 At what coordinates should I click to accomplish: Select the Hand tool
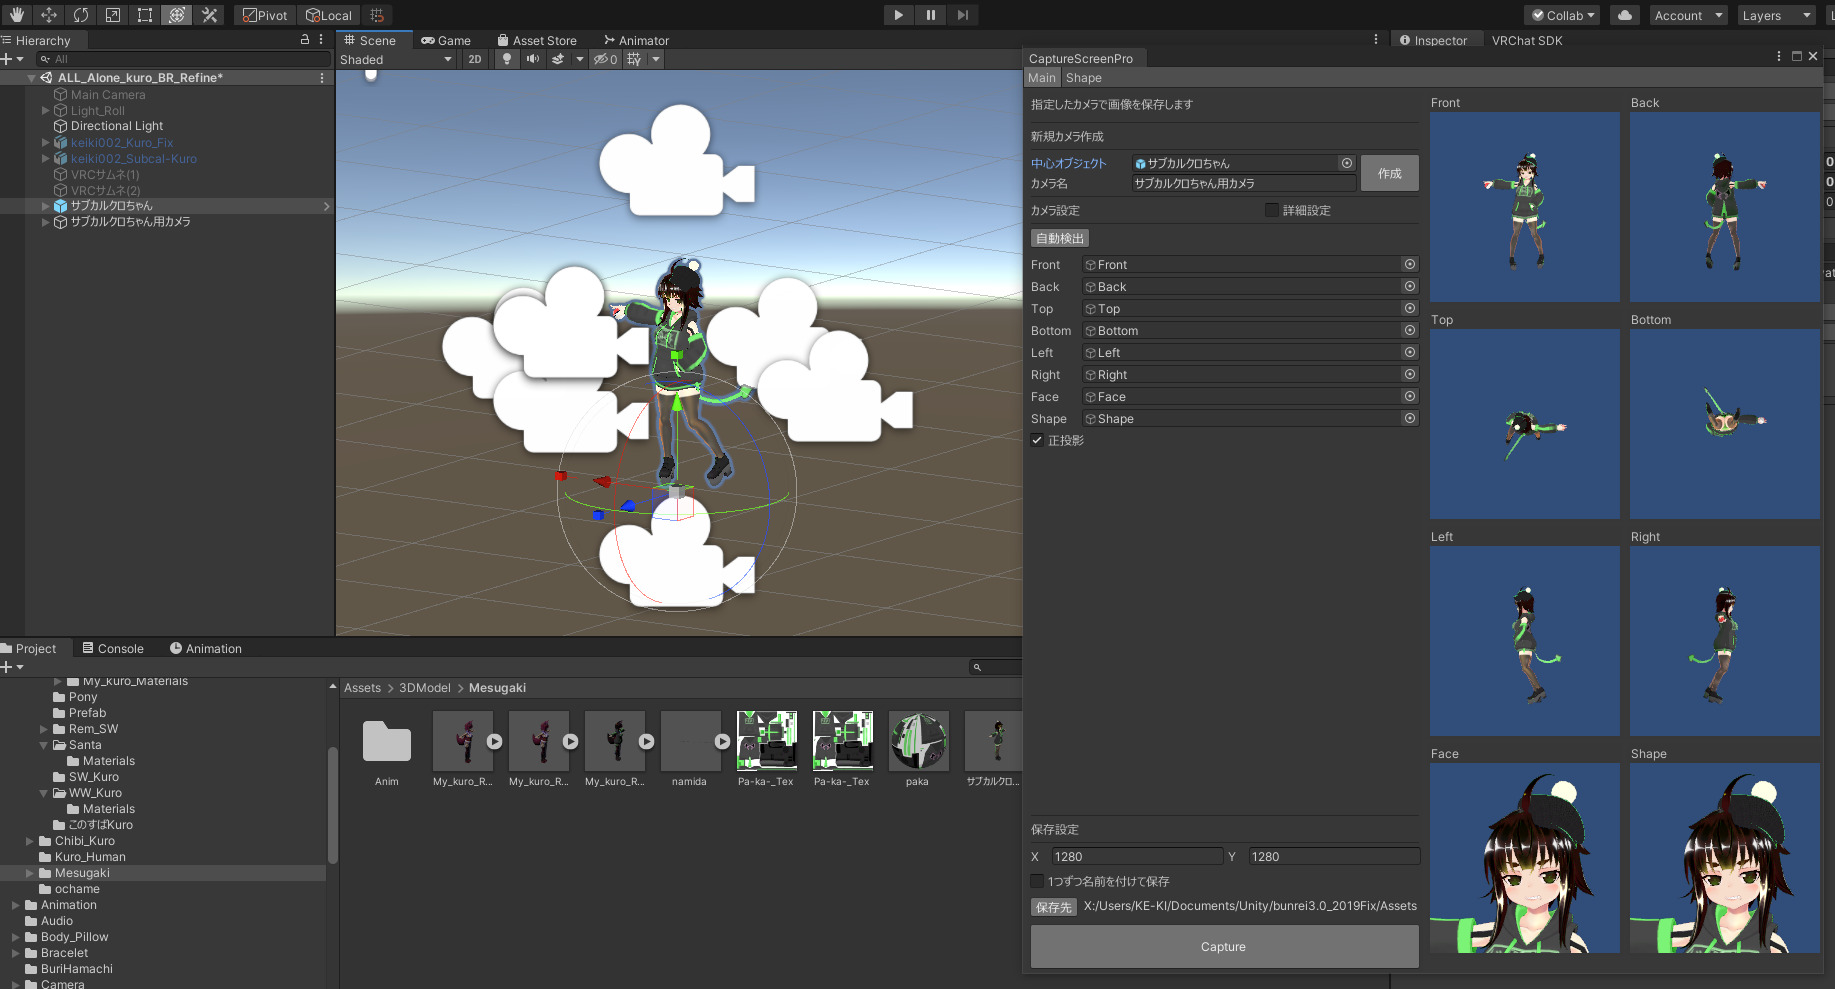[x=17, y=15]
